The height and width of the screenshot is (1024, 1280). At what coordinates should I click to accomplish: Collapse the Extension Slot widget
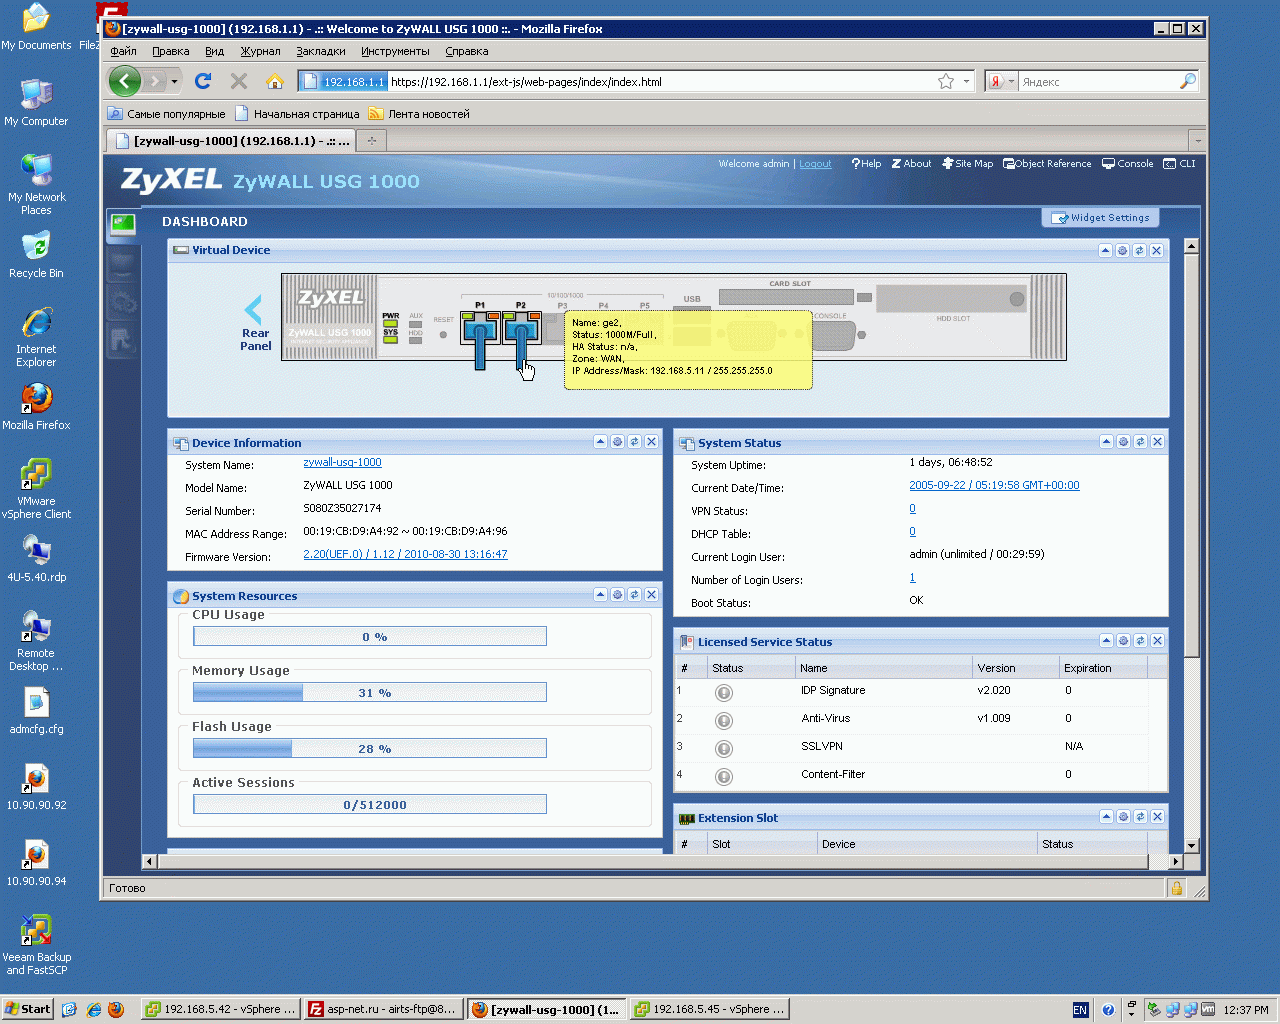[1106, 817]
